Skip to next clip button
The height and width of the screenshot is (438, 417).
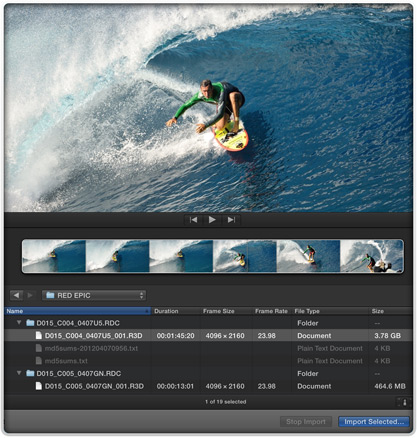coord(231,220)
